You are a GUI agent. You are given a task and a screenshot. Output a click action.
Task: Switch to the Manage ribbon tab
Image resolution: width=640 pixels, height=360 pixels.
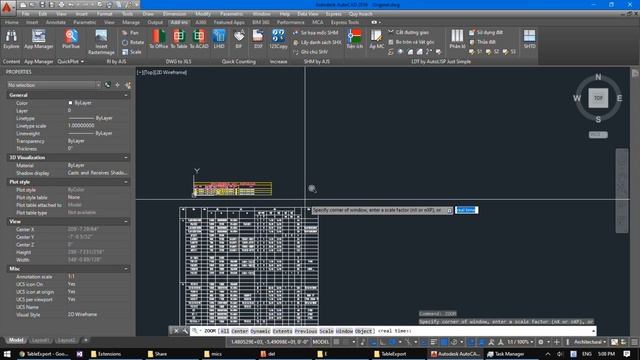tap(131, 22)
